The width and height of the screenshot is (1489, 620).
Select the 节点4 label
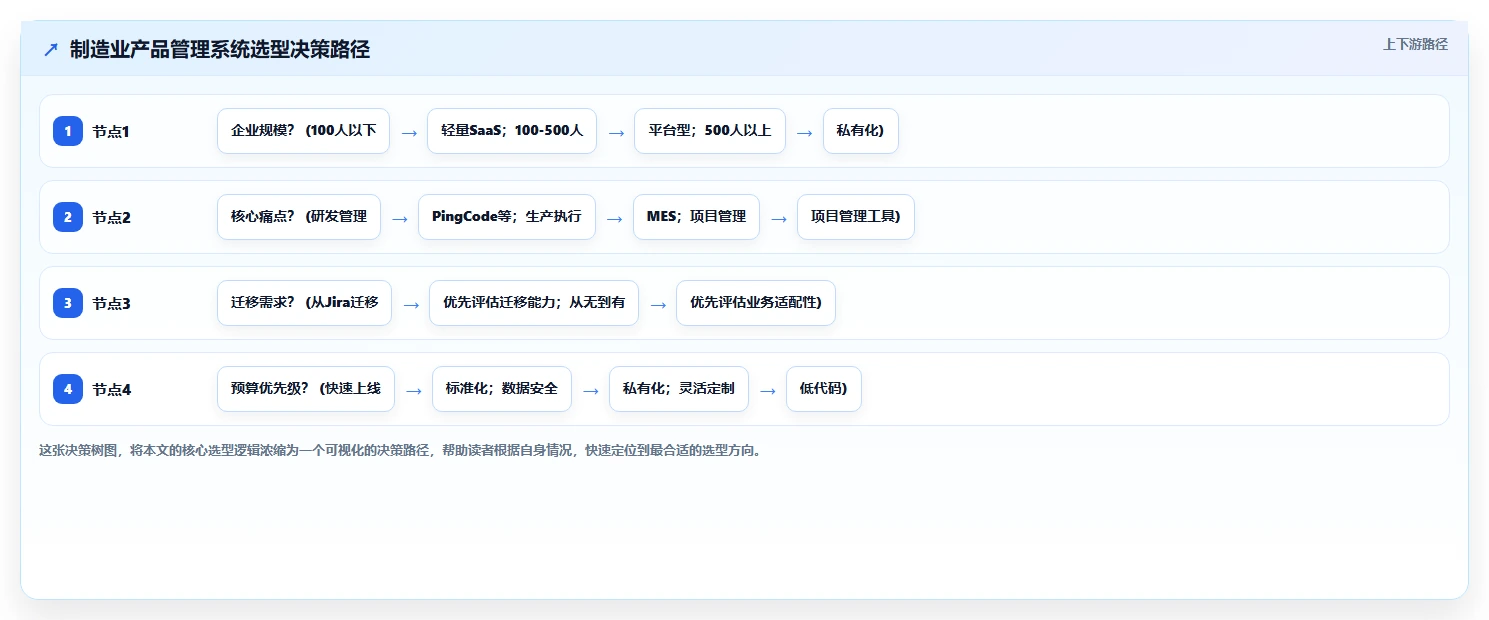coord(112,389)
